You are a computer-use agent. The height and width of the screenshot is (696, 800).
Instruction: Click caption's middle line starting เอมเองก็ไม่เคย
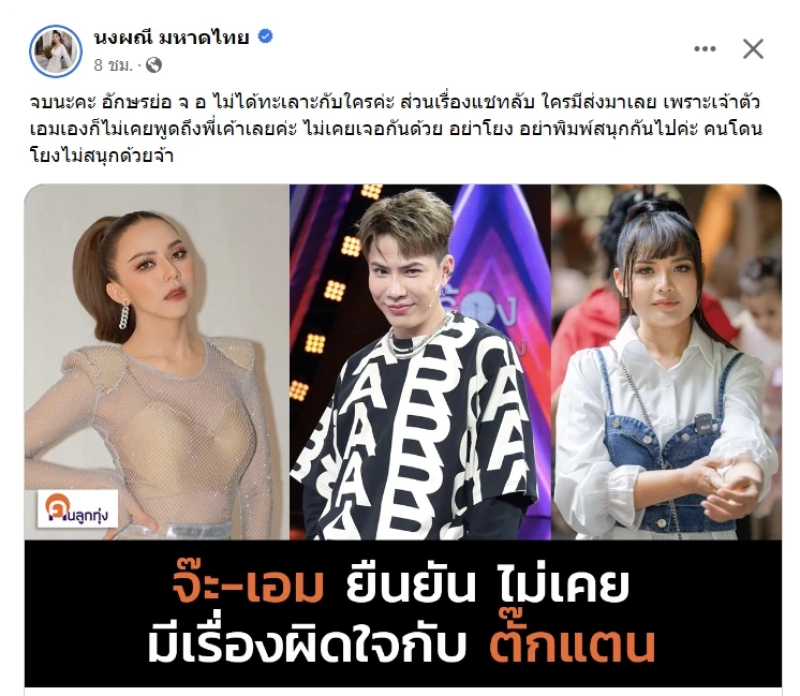coord(396,129)
